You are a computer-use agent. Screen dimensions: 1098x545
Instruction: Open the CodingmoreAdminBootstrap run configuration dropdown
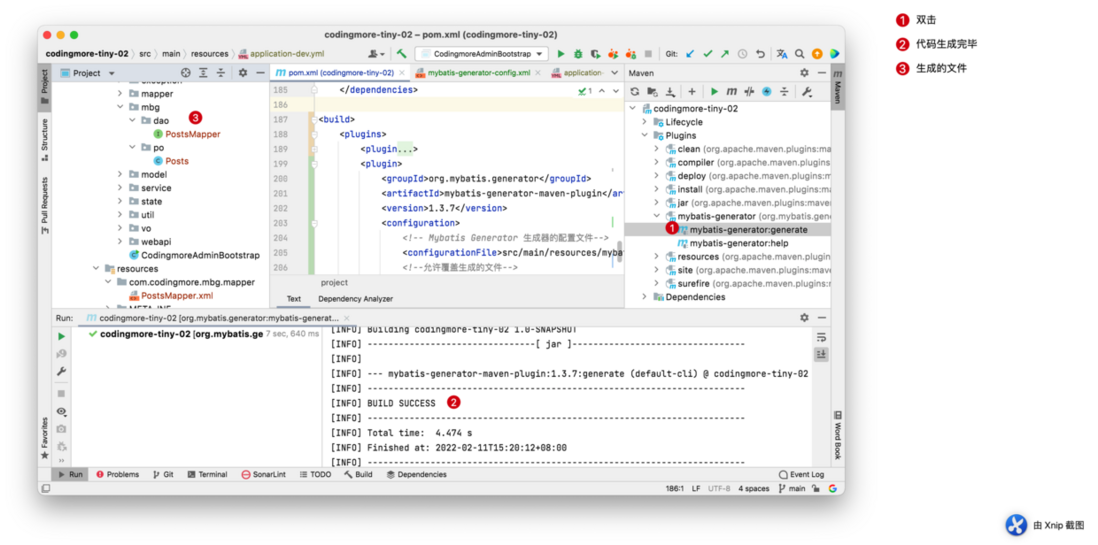click(482, 54)
